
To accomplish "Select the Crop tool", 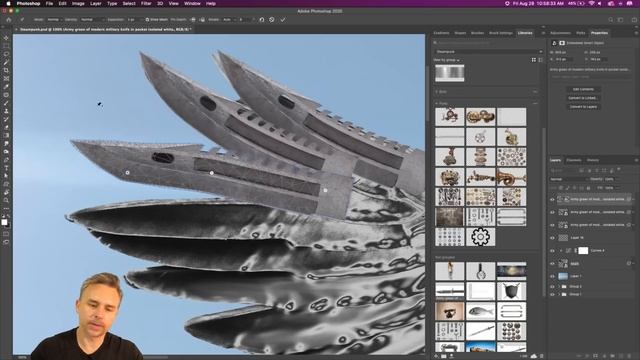I will coord(6,71).
